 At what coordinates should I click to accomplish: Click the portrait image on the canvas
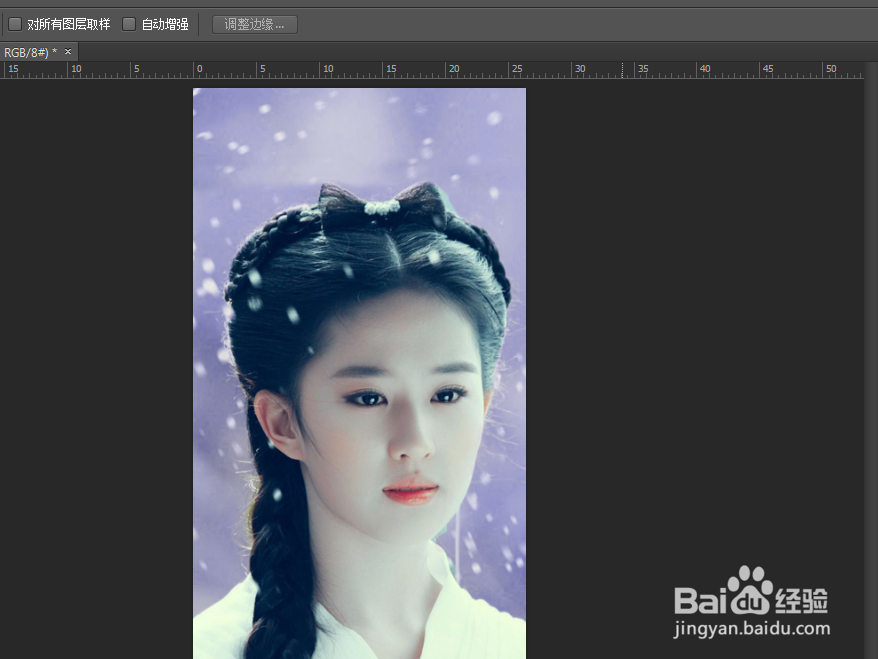point(359,373)
